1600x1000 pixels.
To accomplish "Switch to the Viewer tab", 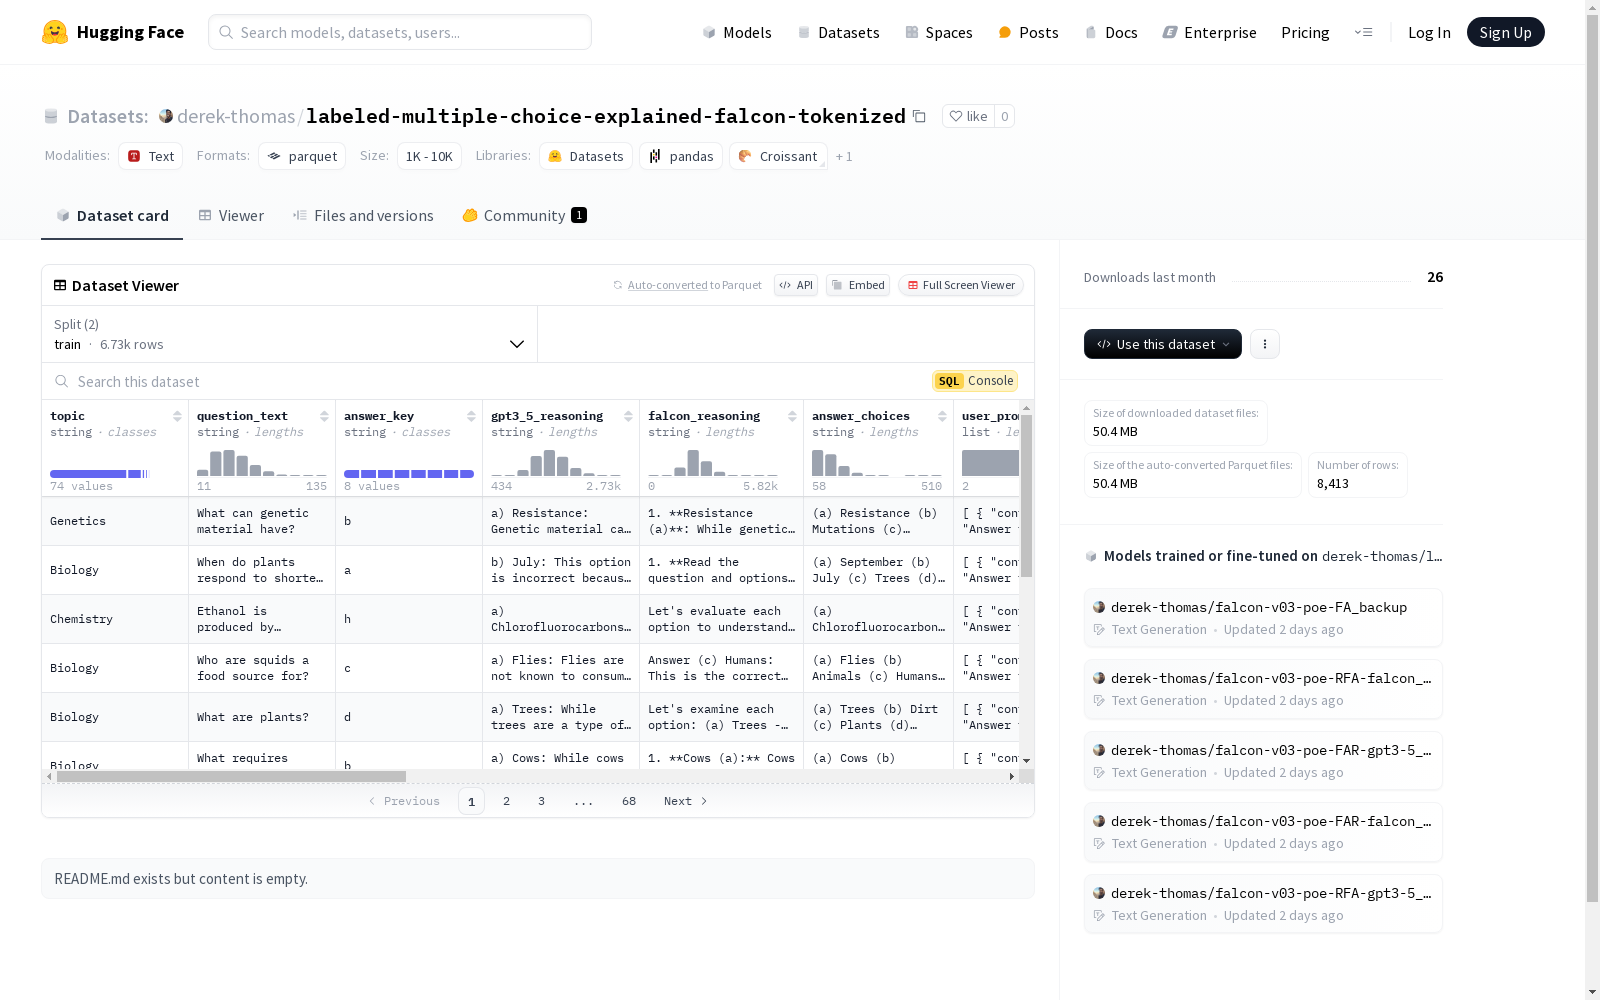I will pyautogui.click(x=231, y=215).
